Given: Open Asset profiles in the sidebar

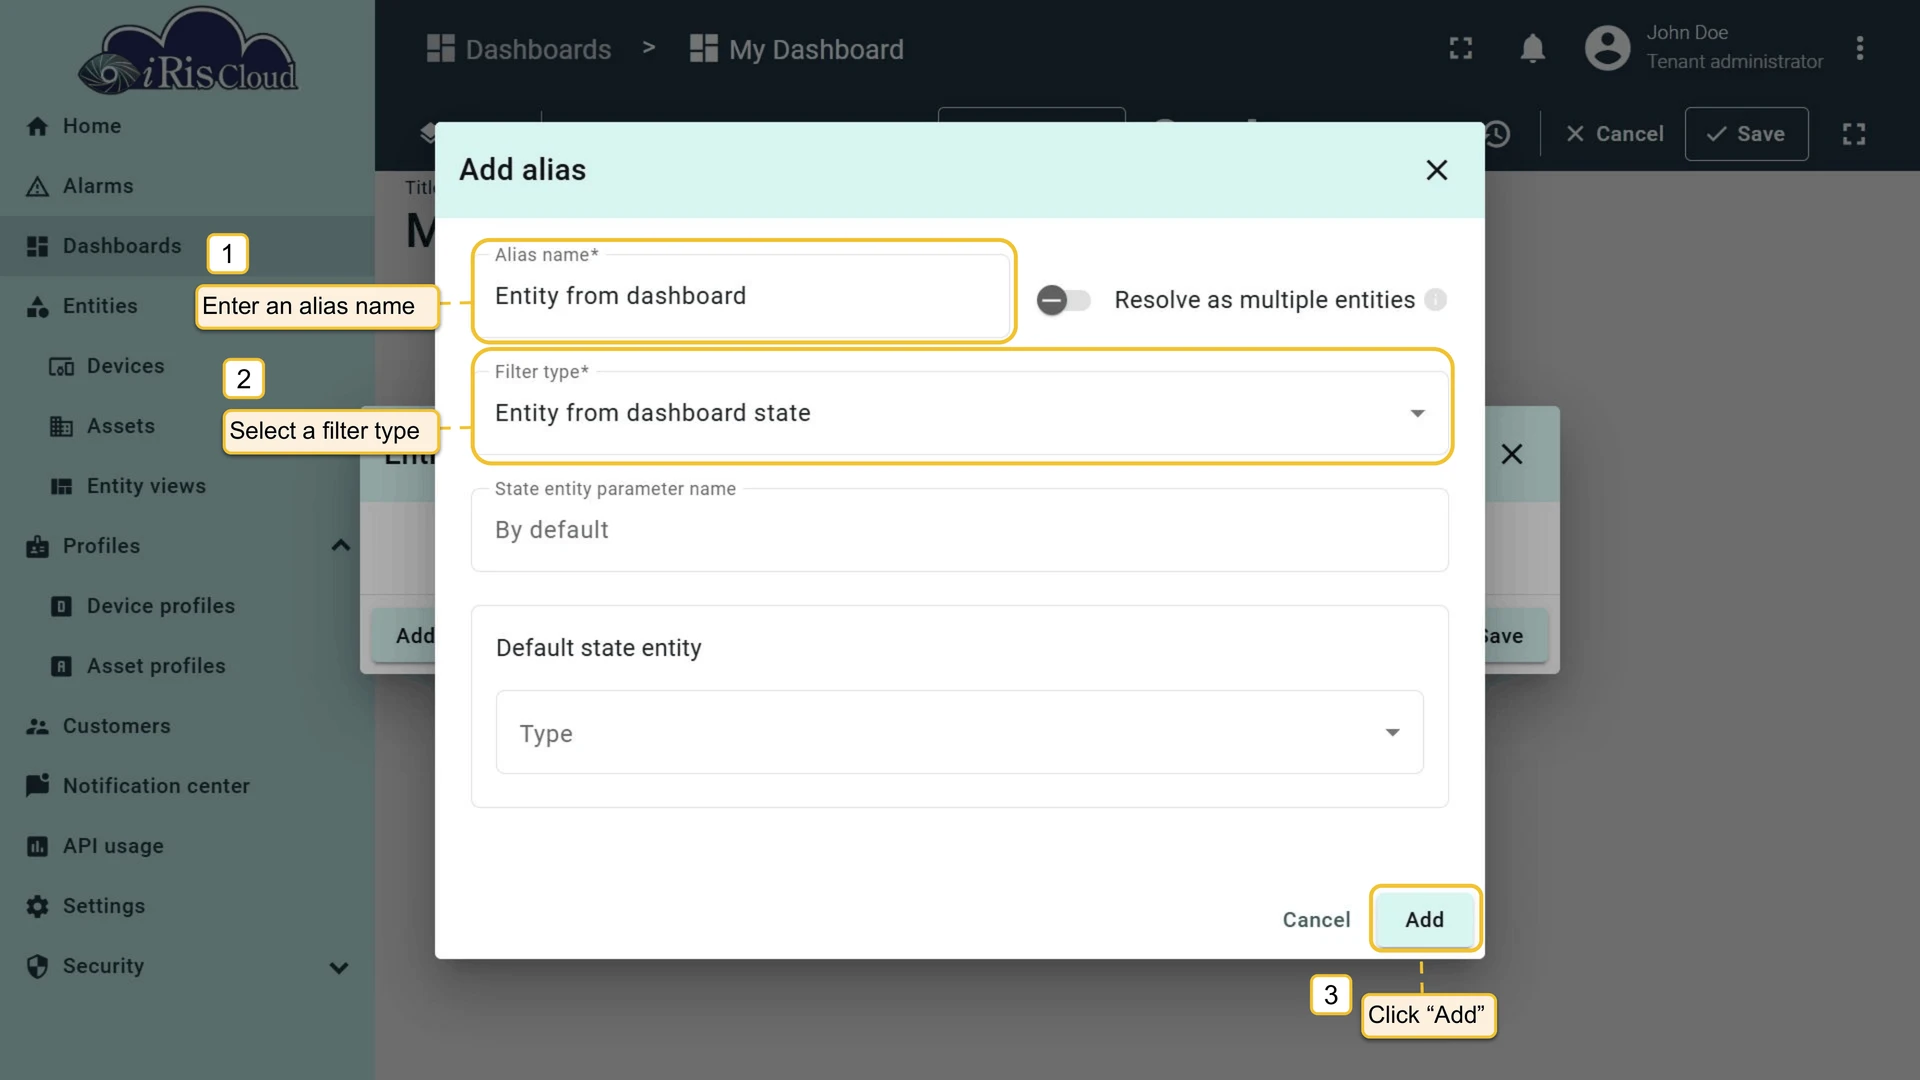Looking at the screenshot, I should click(187, 666).
